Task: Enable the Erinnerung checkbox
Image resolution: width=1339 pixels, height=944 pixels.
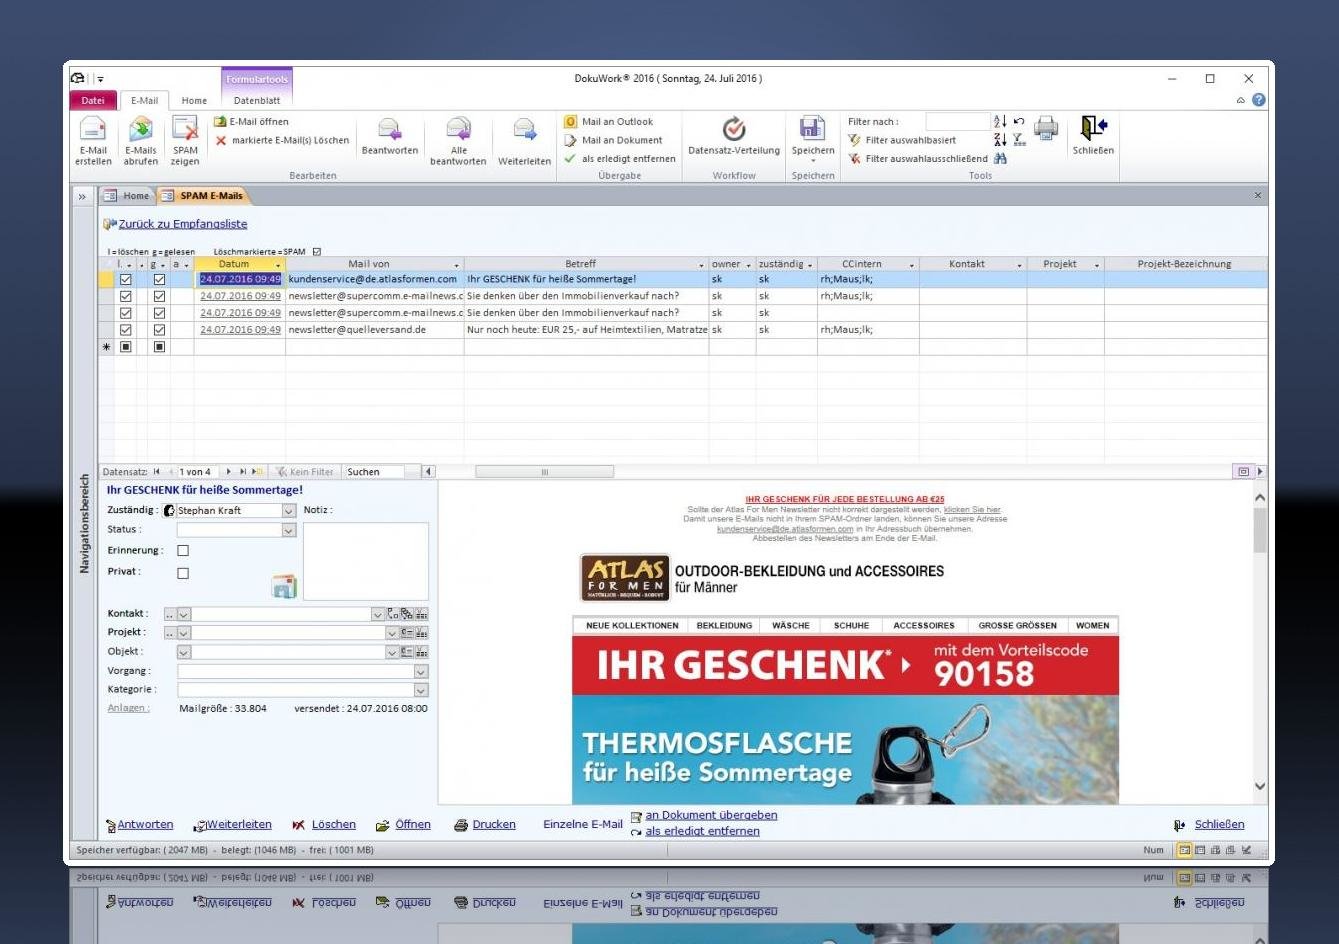Action: 182,551
